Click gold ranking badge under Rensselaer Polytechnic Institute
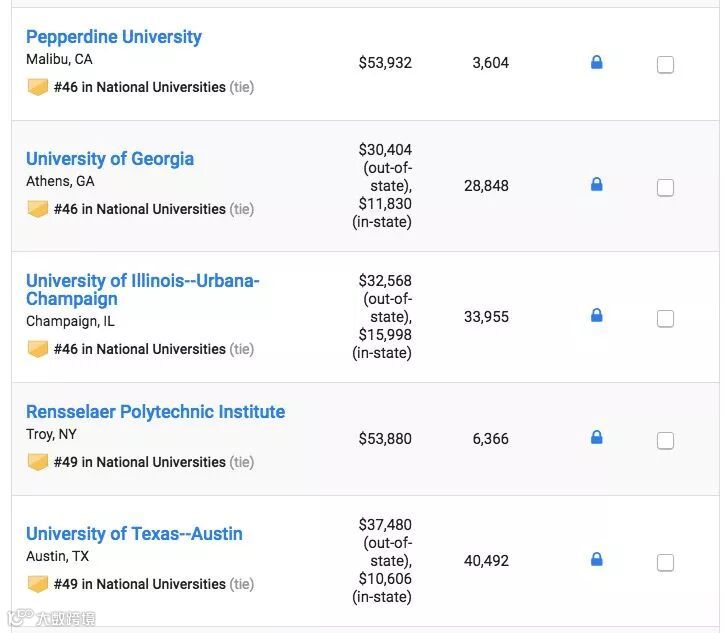The height and width of the screenshot is (633, 725). click(x=38, y=462)
